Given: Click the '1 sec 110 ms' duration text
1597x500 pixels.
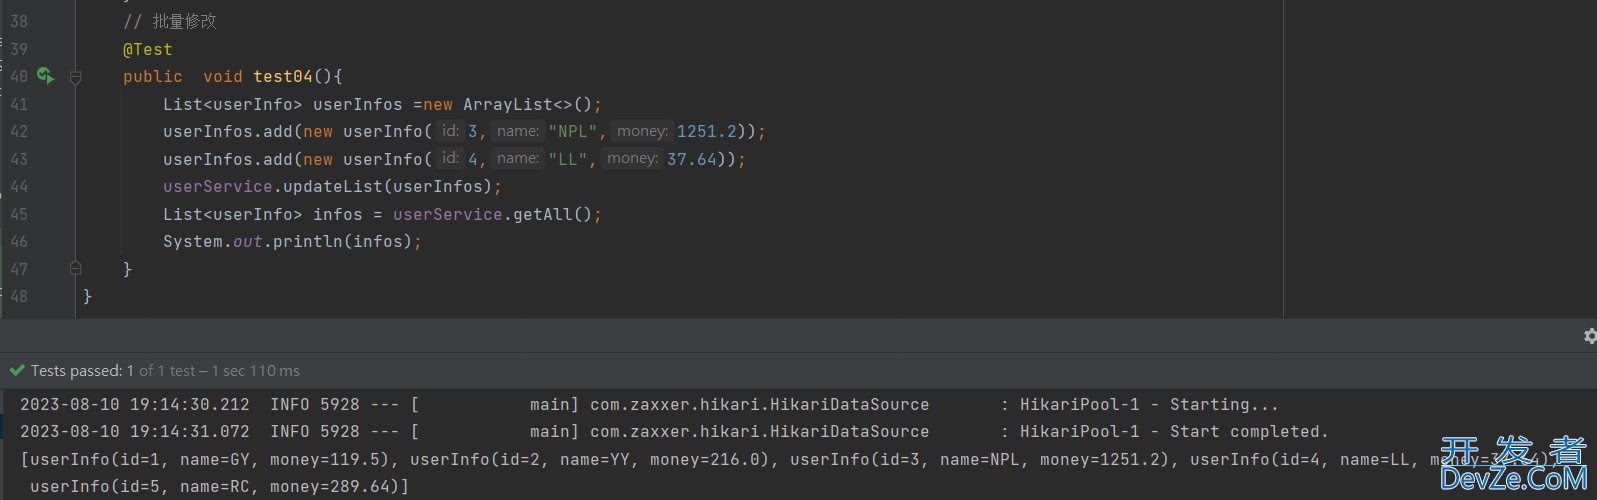Looking at the screenshot, I should (x=256, y=370).
